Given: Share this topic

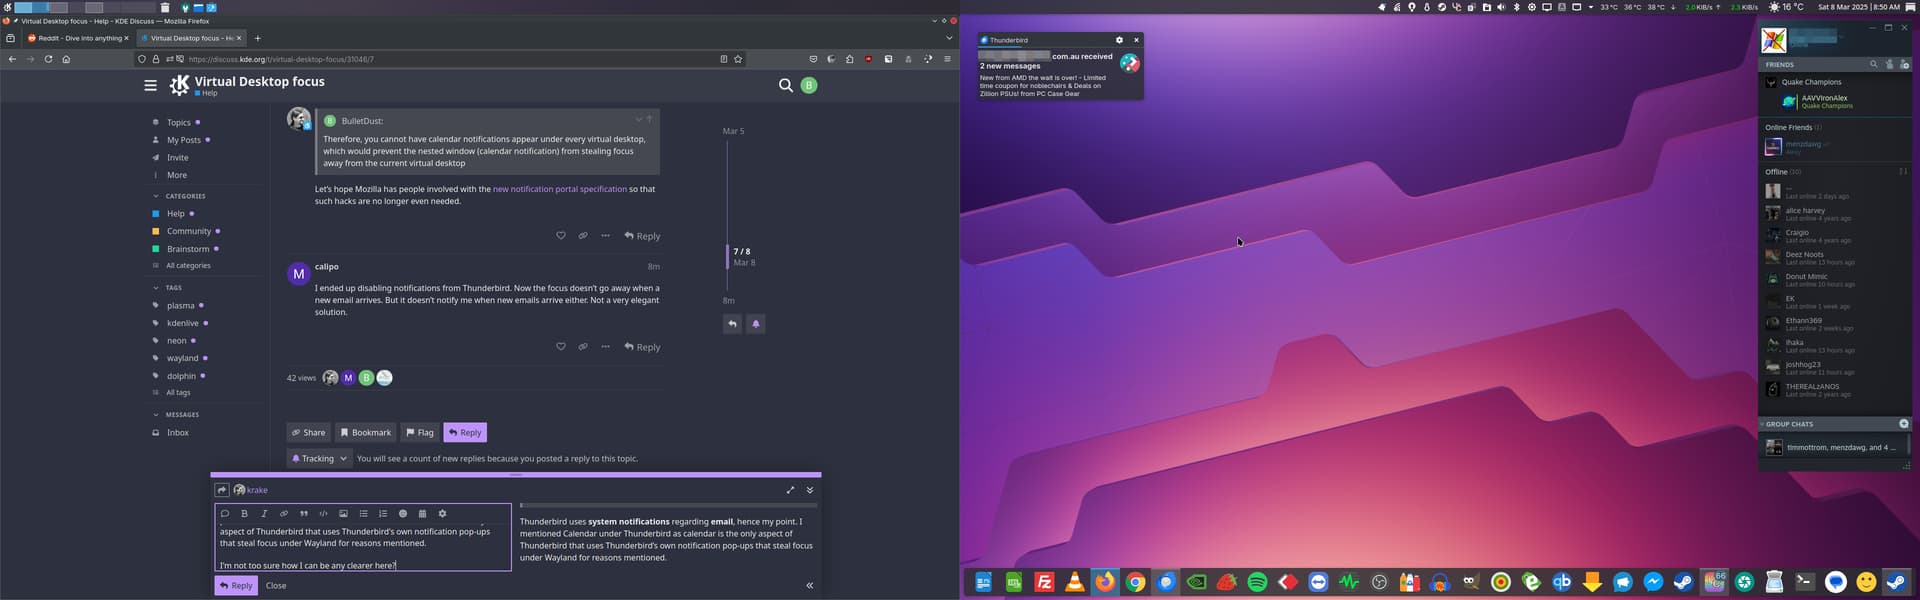Looking at the screenshot, I should coord(309,432).
